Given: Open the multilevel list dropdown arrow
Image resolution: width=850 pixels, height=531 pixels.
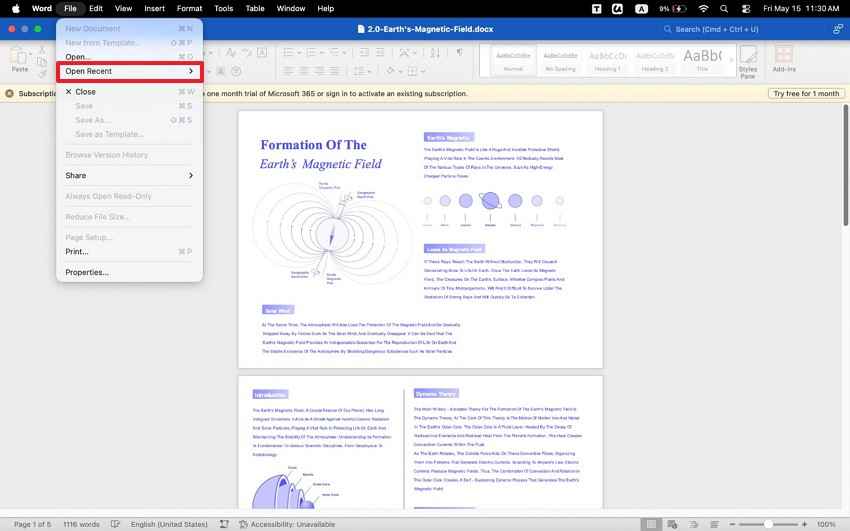Looking at the screenshot, I should click(345, 53).
